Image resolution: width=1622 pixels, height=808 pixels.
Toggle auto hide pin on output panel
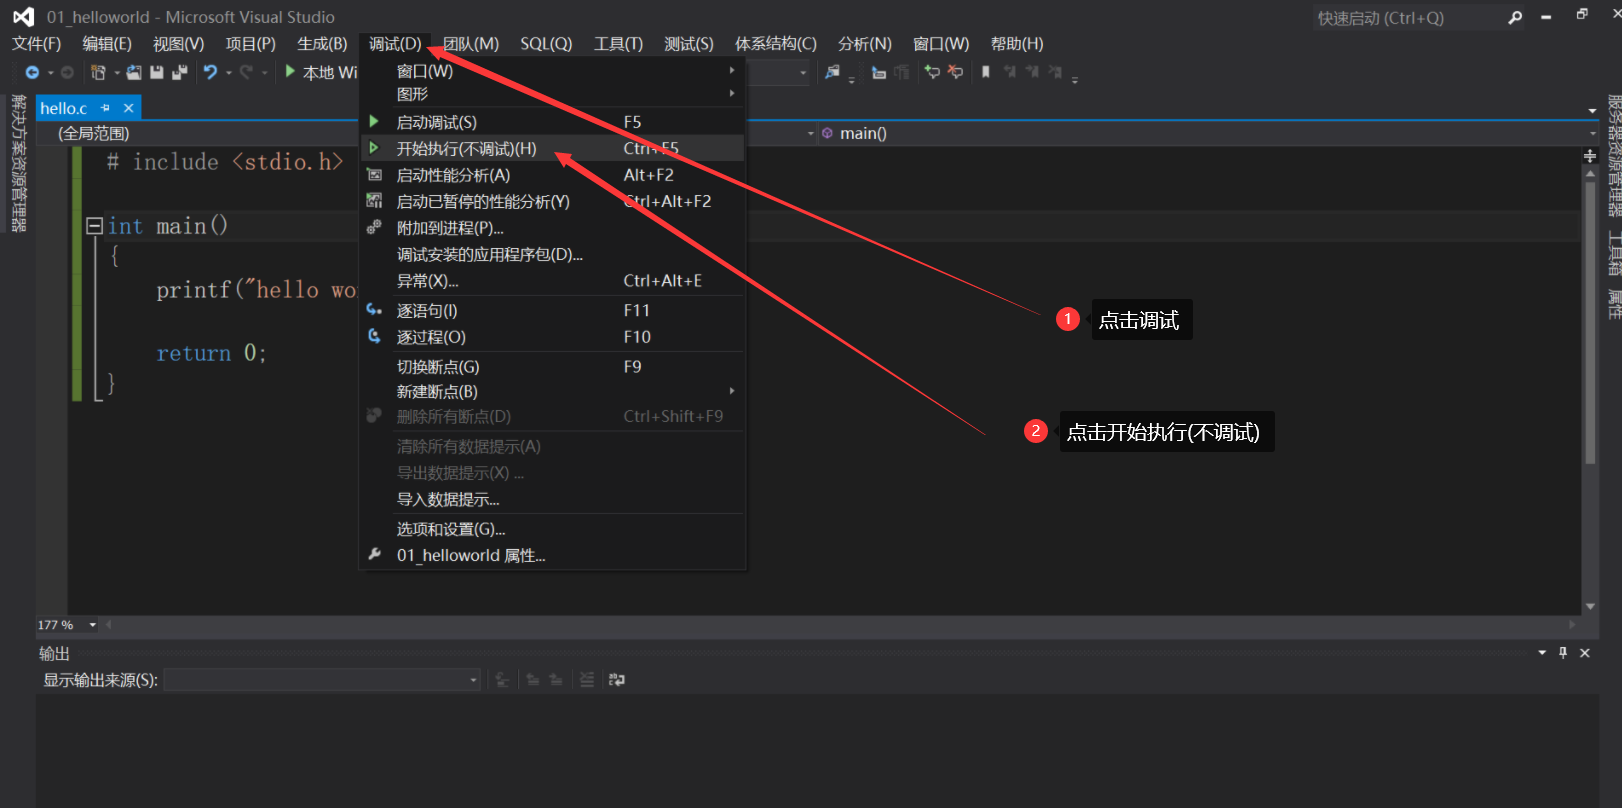1563,653
